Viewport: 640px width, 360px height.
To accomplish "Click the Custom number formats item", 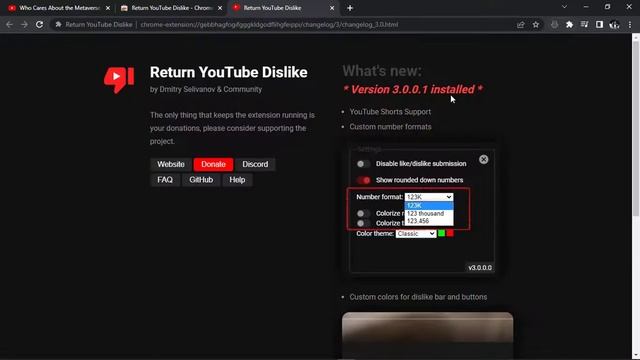I will click(390, 127).
